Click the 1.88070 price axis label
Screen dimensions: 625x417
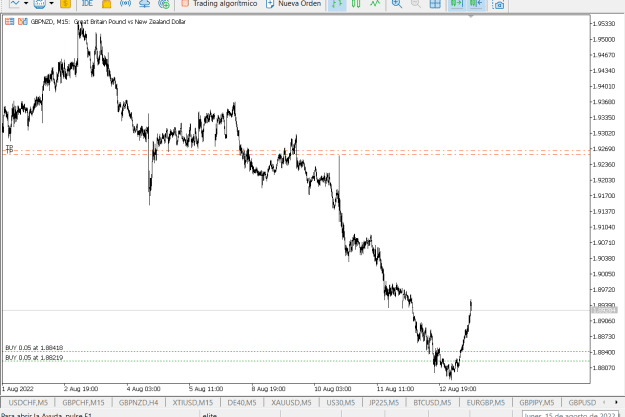click(605, 368)
